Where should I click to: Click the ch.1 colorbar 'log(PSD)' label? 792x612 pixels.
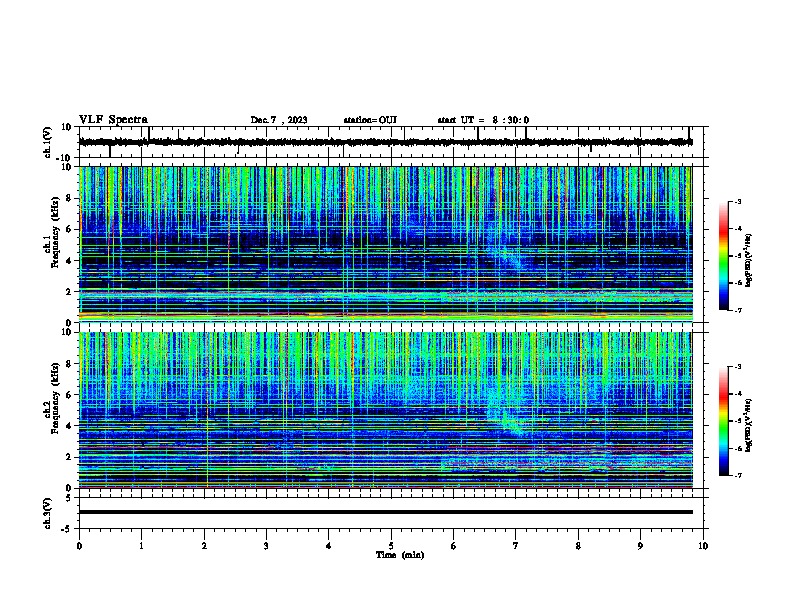[x=749, y=260]
